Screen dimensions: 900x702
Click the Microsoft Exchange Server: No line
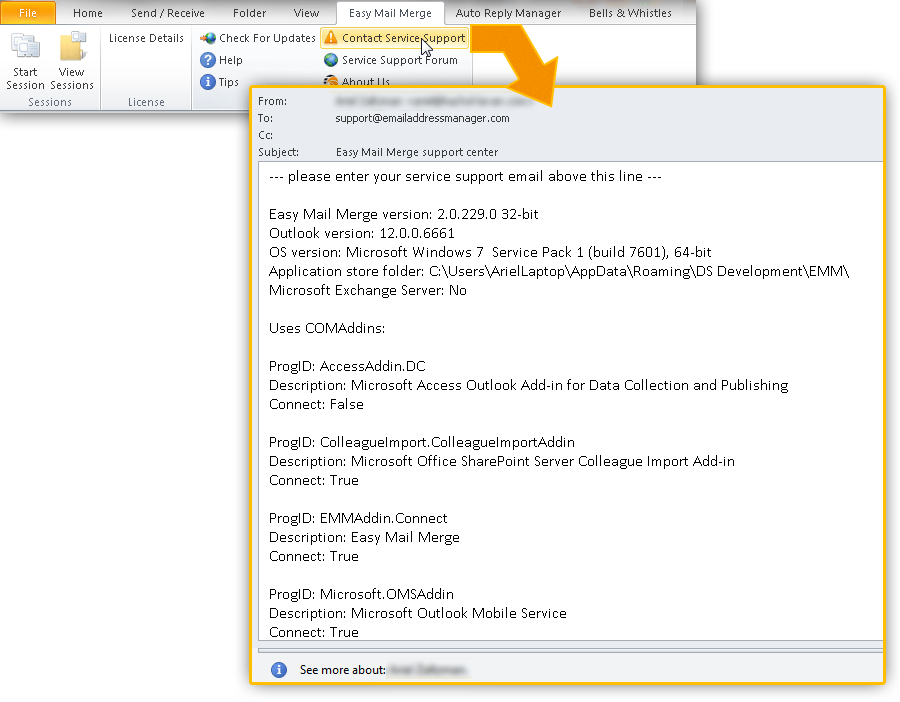point(368,290)
